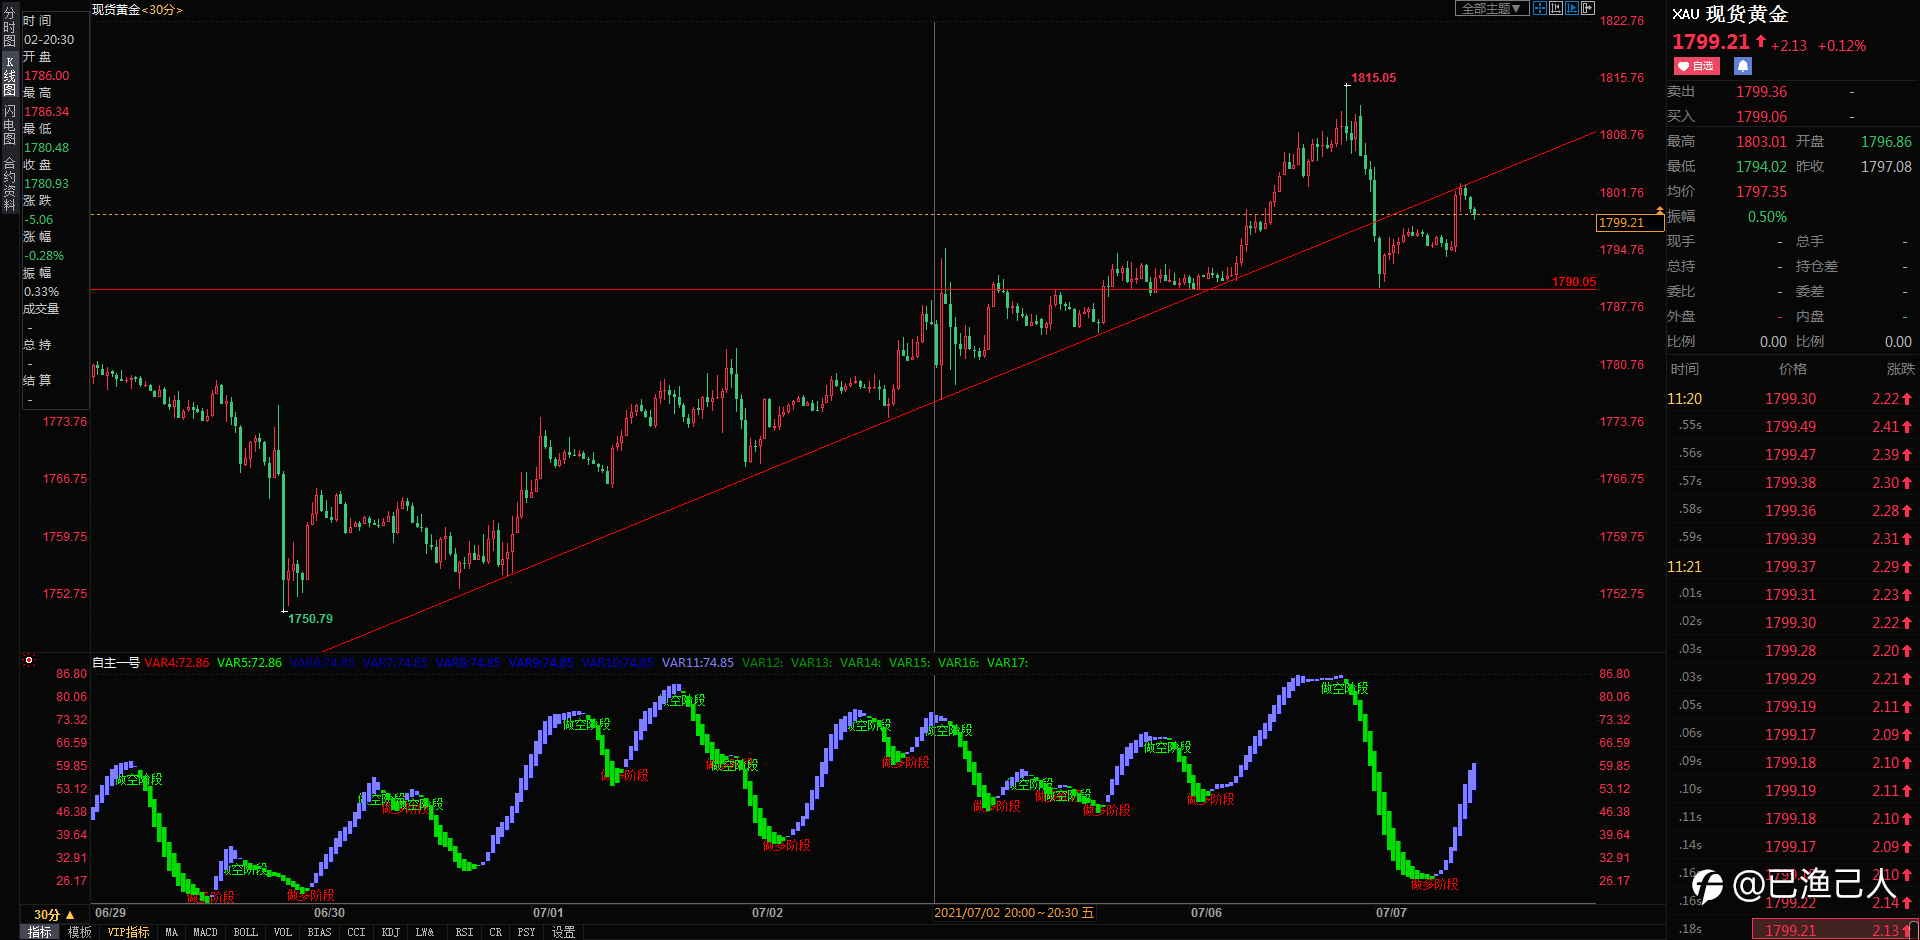Click 设置 indicator settings button

click(564, 932)
